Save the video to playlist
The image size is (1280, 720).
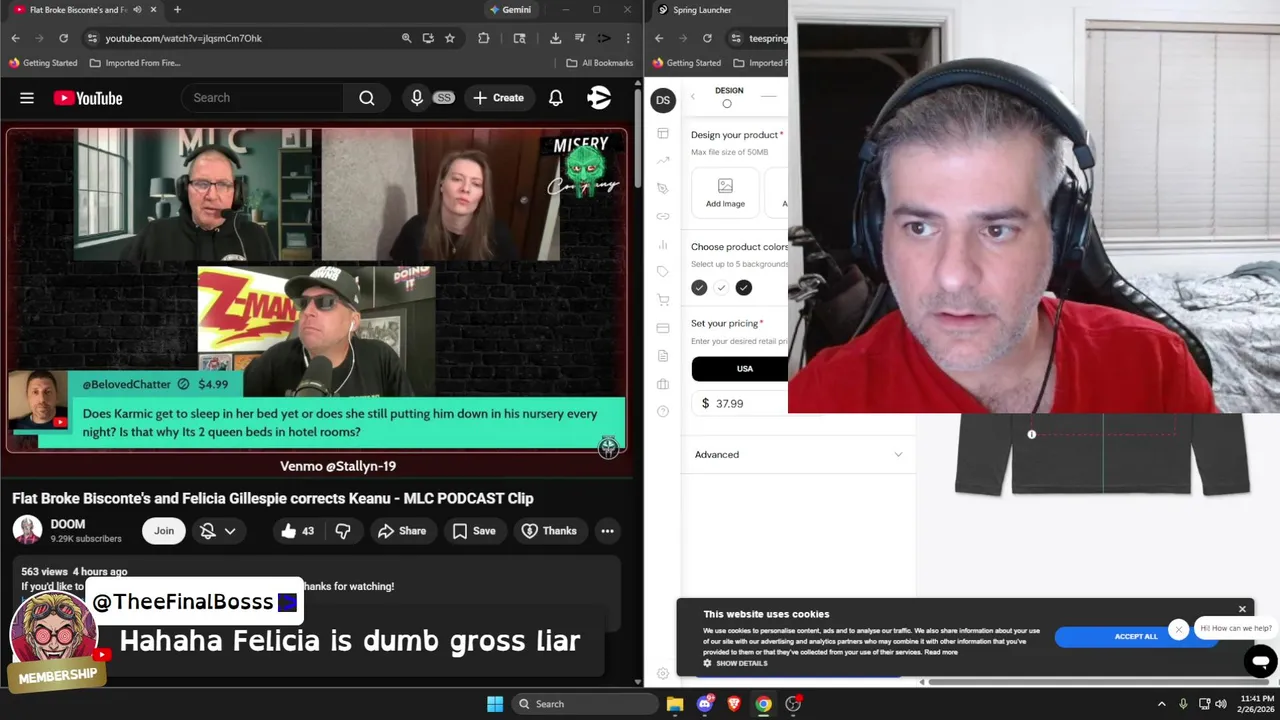pyautogui.click(x=474, y=531)
